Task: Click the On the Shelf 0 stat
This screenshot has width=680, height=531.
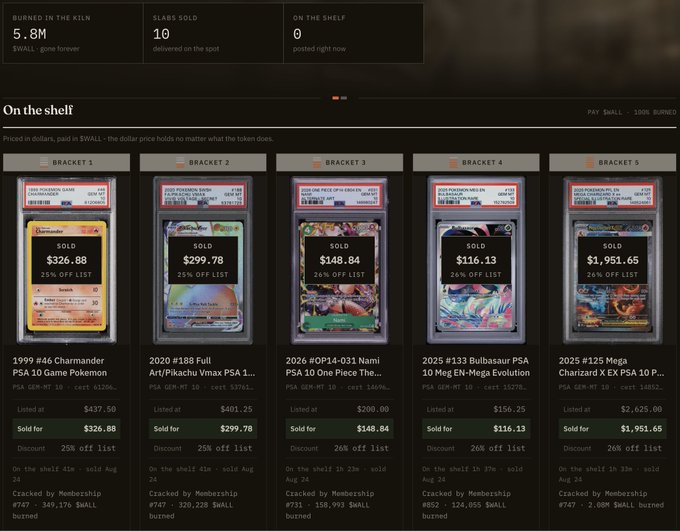Action: [353, 33]
